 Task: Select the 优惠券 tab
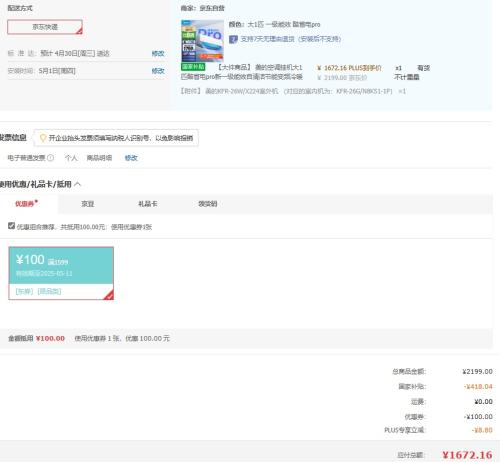(x=26, y=204)
